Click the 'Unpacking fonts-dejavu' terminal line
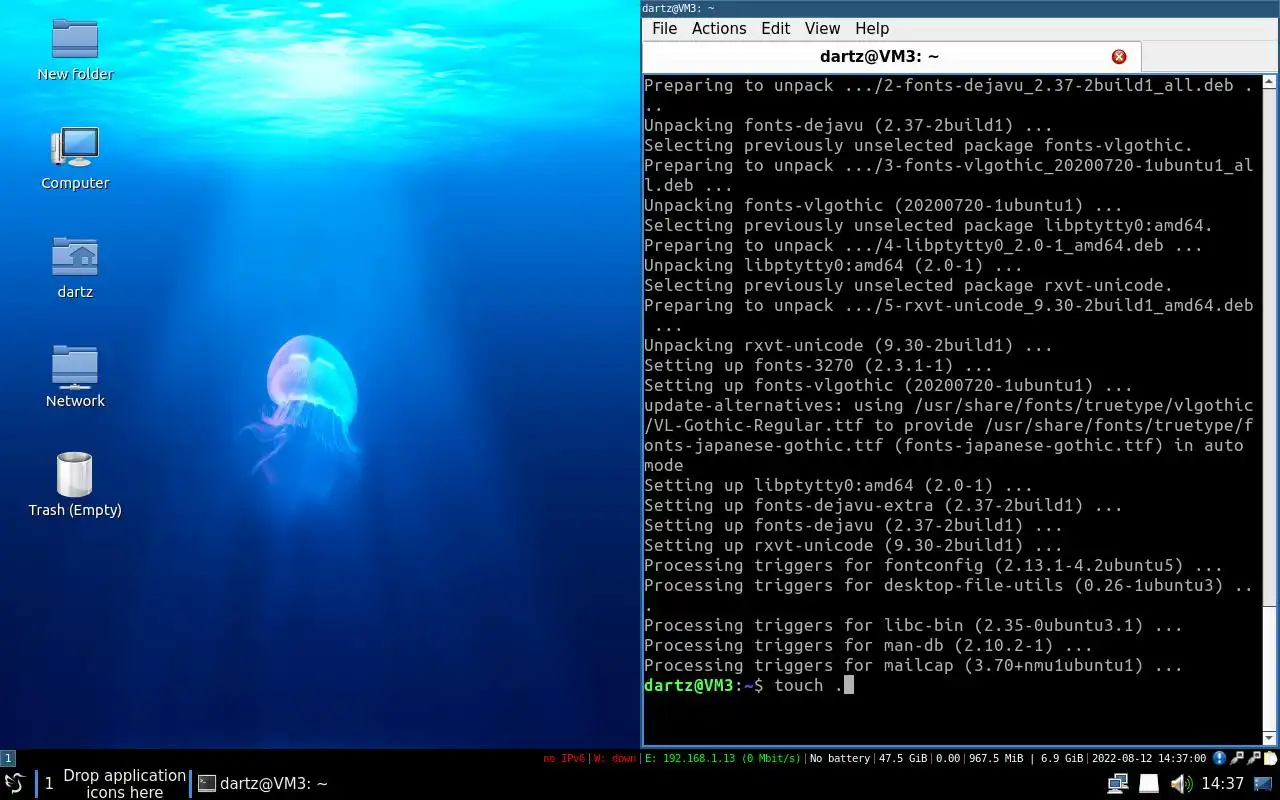Image resolution: width=1280 pixels, height=800 pixels. 848,125
